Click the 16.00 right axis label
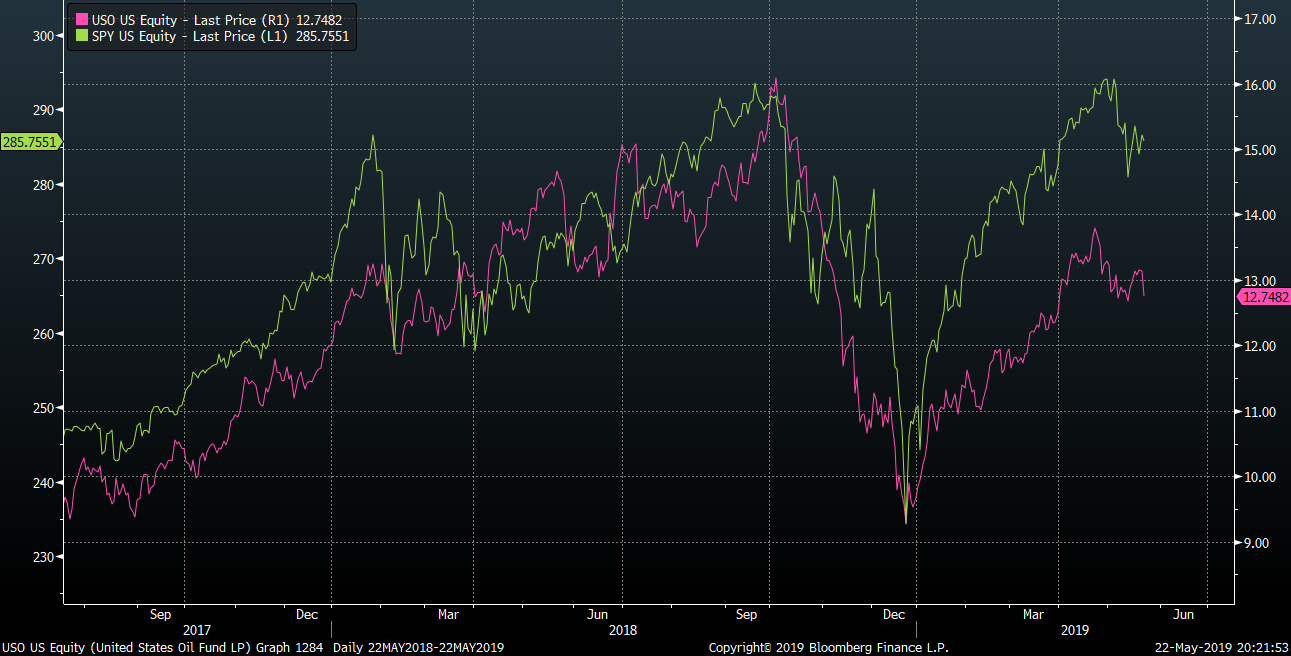Image resolution: width=1291 pixels, height=656 pixels. 1258,85
